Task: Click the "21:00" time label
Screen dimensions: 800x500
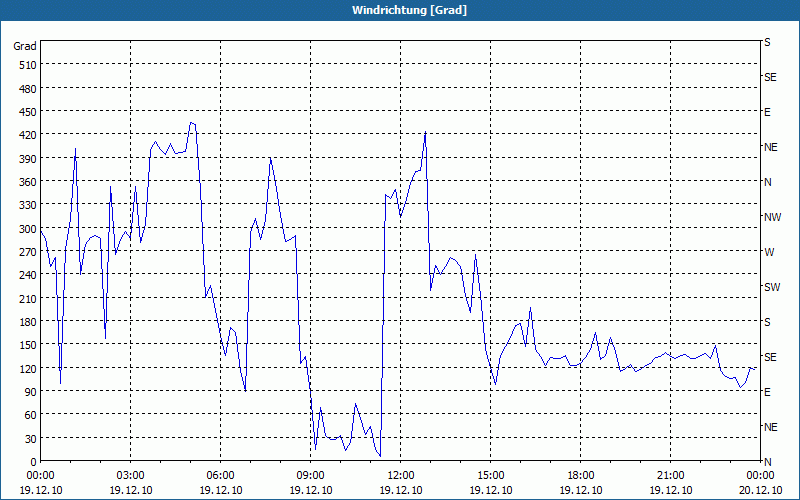Action: pyautogui.click(x=670, y=476)
